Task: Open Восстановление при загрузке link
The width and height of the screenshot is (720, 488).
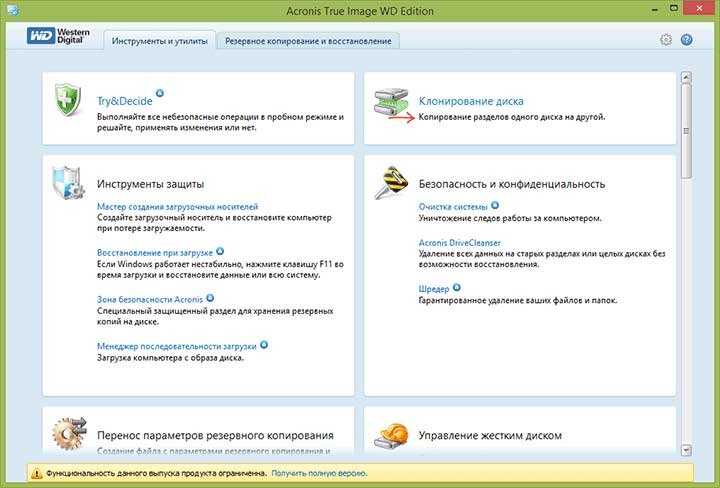Action: click(x=155, y=252)
